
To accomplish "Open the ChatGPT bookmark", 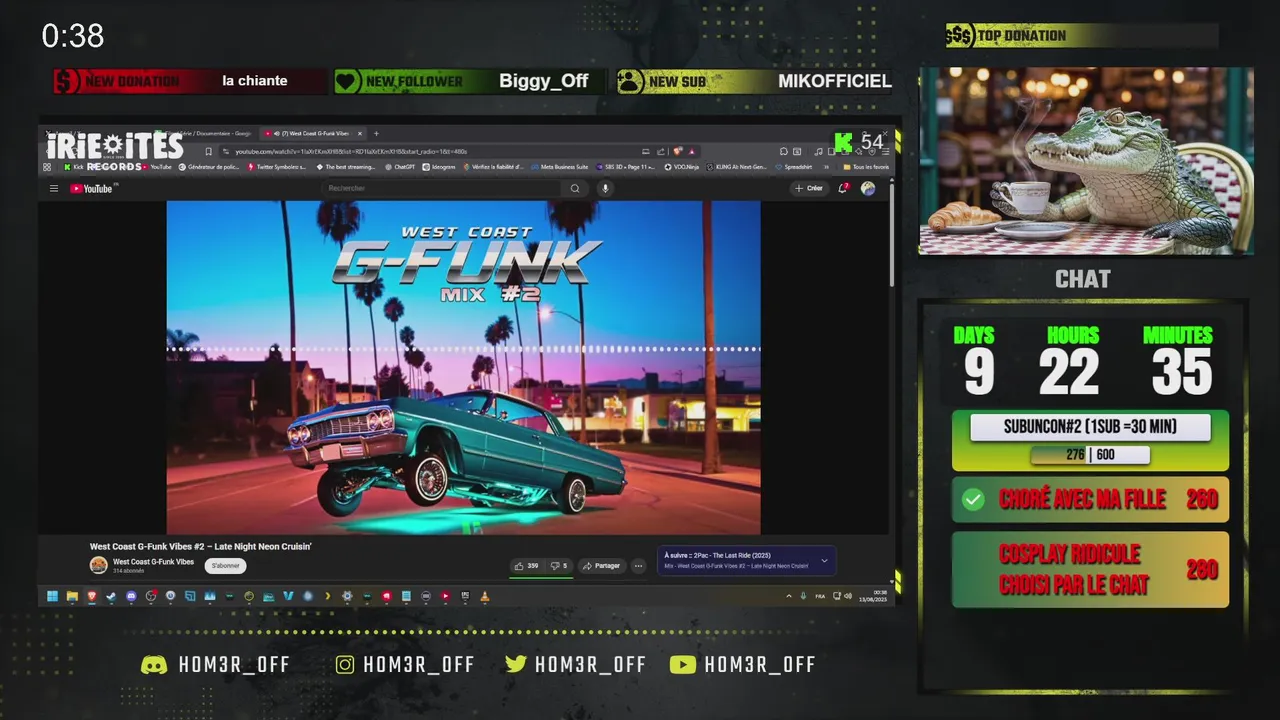I will click(x=399, y=167).
